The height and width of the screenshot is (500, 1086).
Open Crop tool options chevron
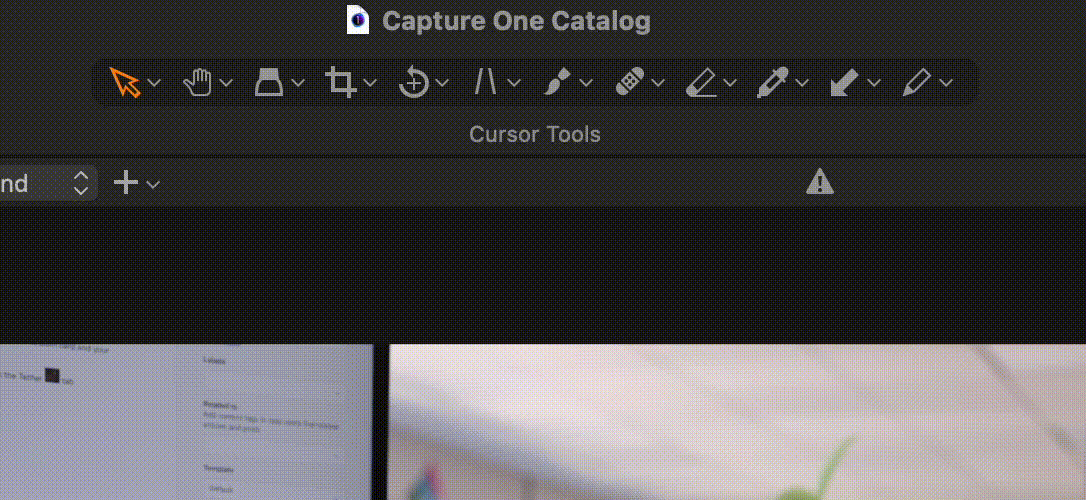coord(370,83)
